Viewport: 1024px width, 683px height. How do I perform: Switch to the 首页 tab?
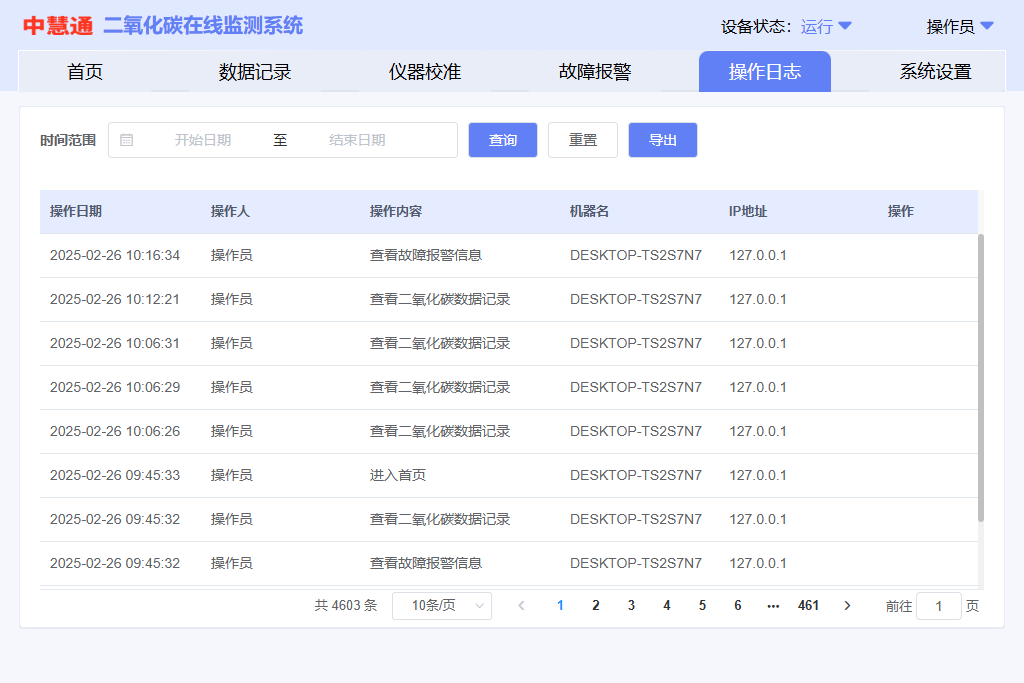(85, 72)
